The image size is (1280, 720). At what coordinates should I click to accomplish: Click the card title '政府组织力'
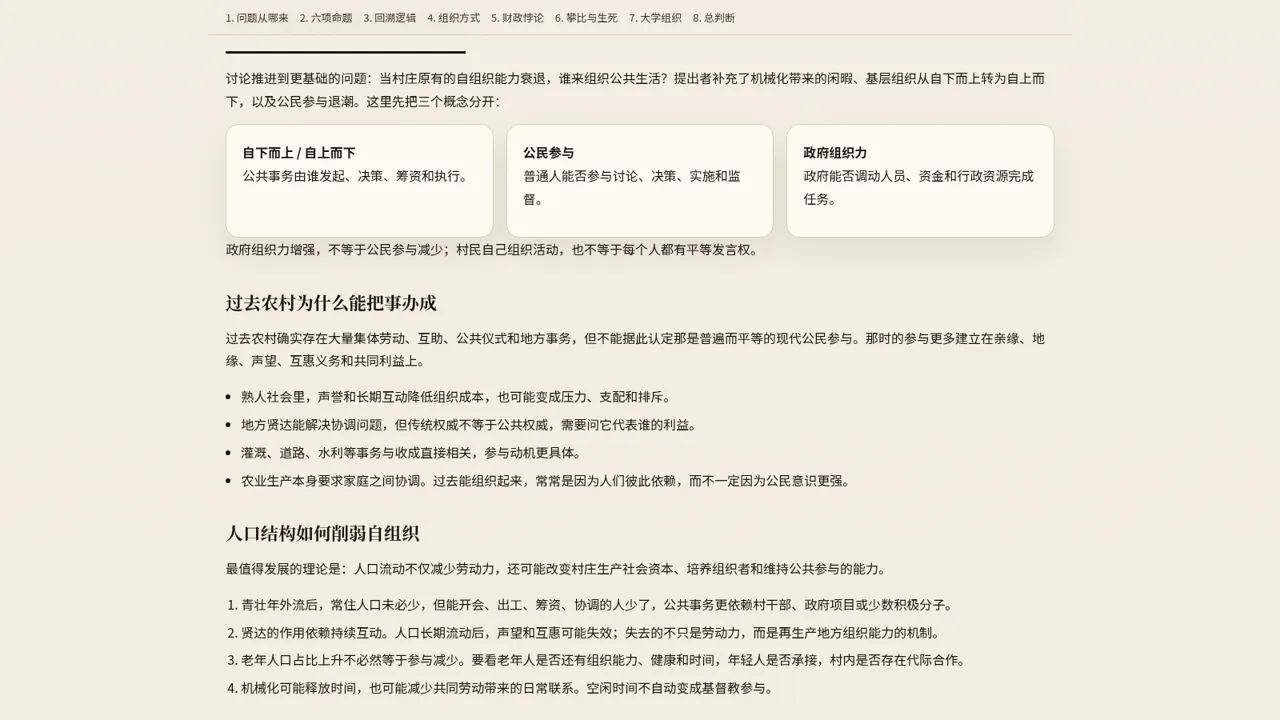click(835, 153)
